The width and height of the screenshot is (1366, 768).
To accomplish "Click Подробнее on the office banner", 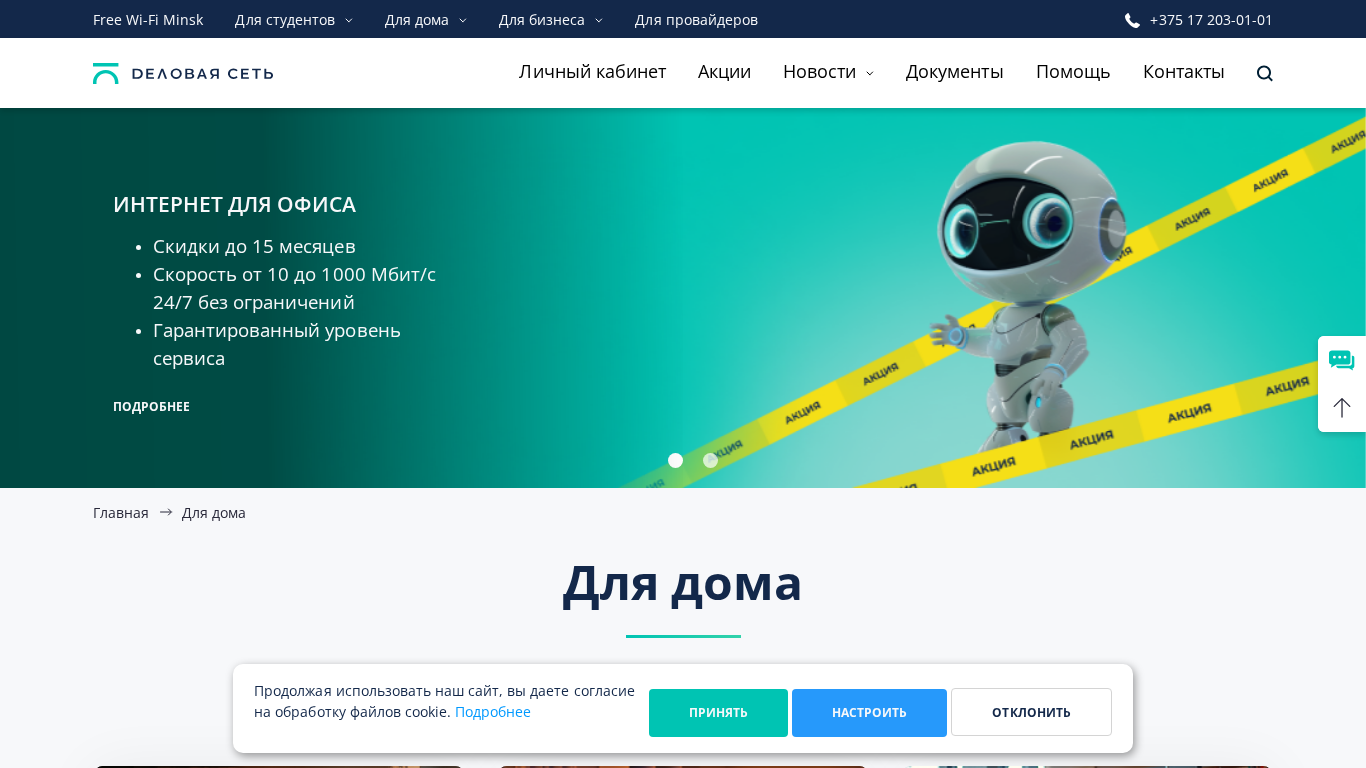I will point(151,407).
